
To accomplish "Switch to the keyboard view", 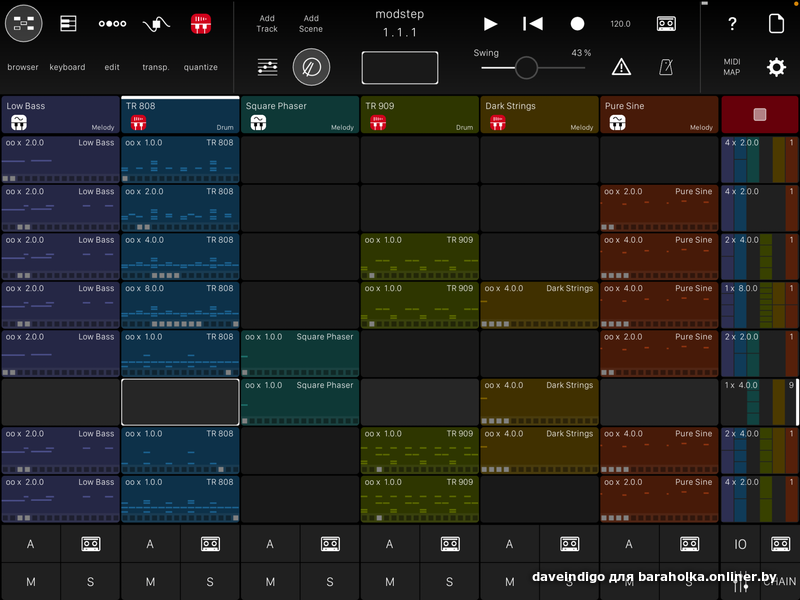I will click(68, 24).
